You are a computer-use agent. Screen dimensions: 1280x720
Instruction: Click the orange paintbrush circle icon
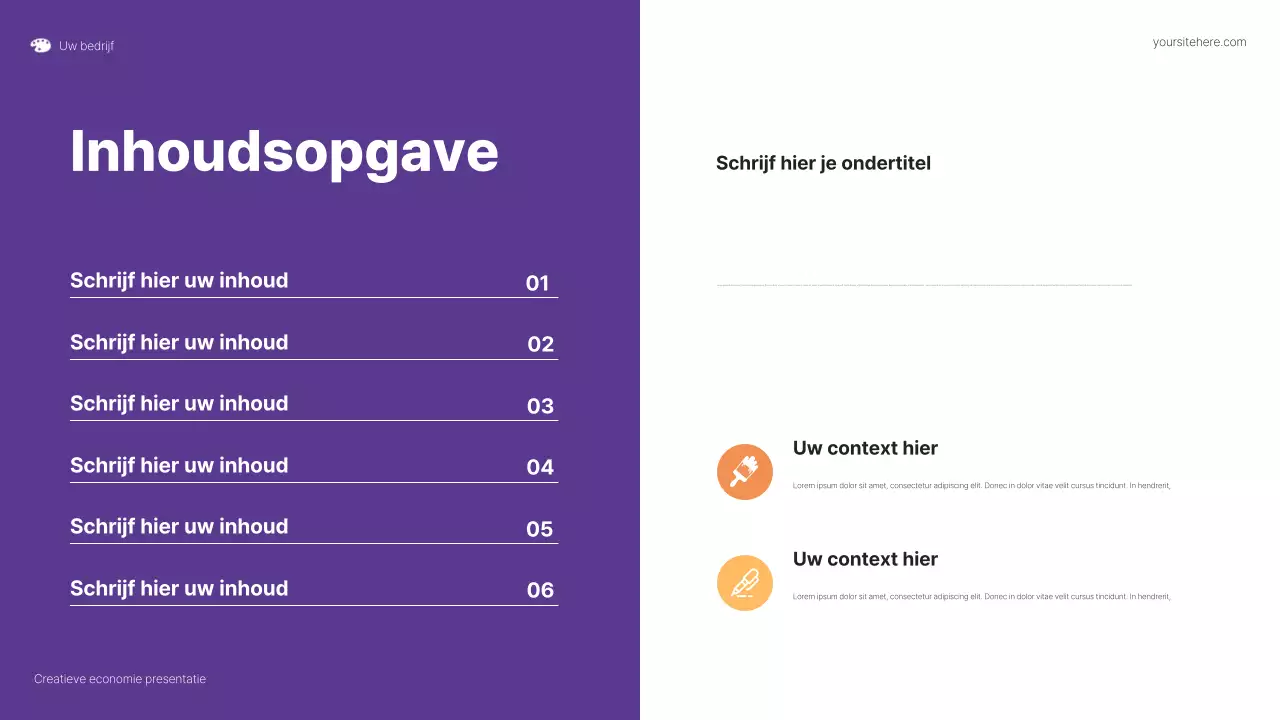pyautogui.click(x=745, y=472)
